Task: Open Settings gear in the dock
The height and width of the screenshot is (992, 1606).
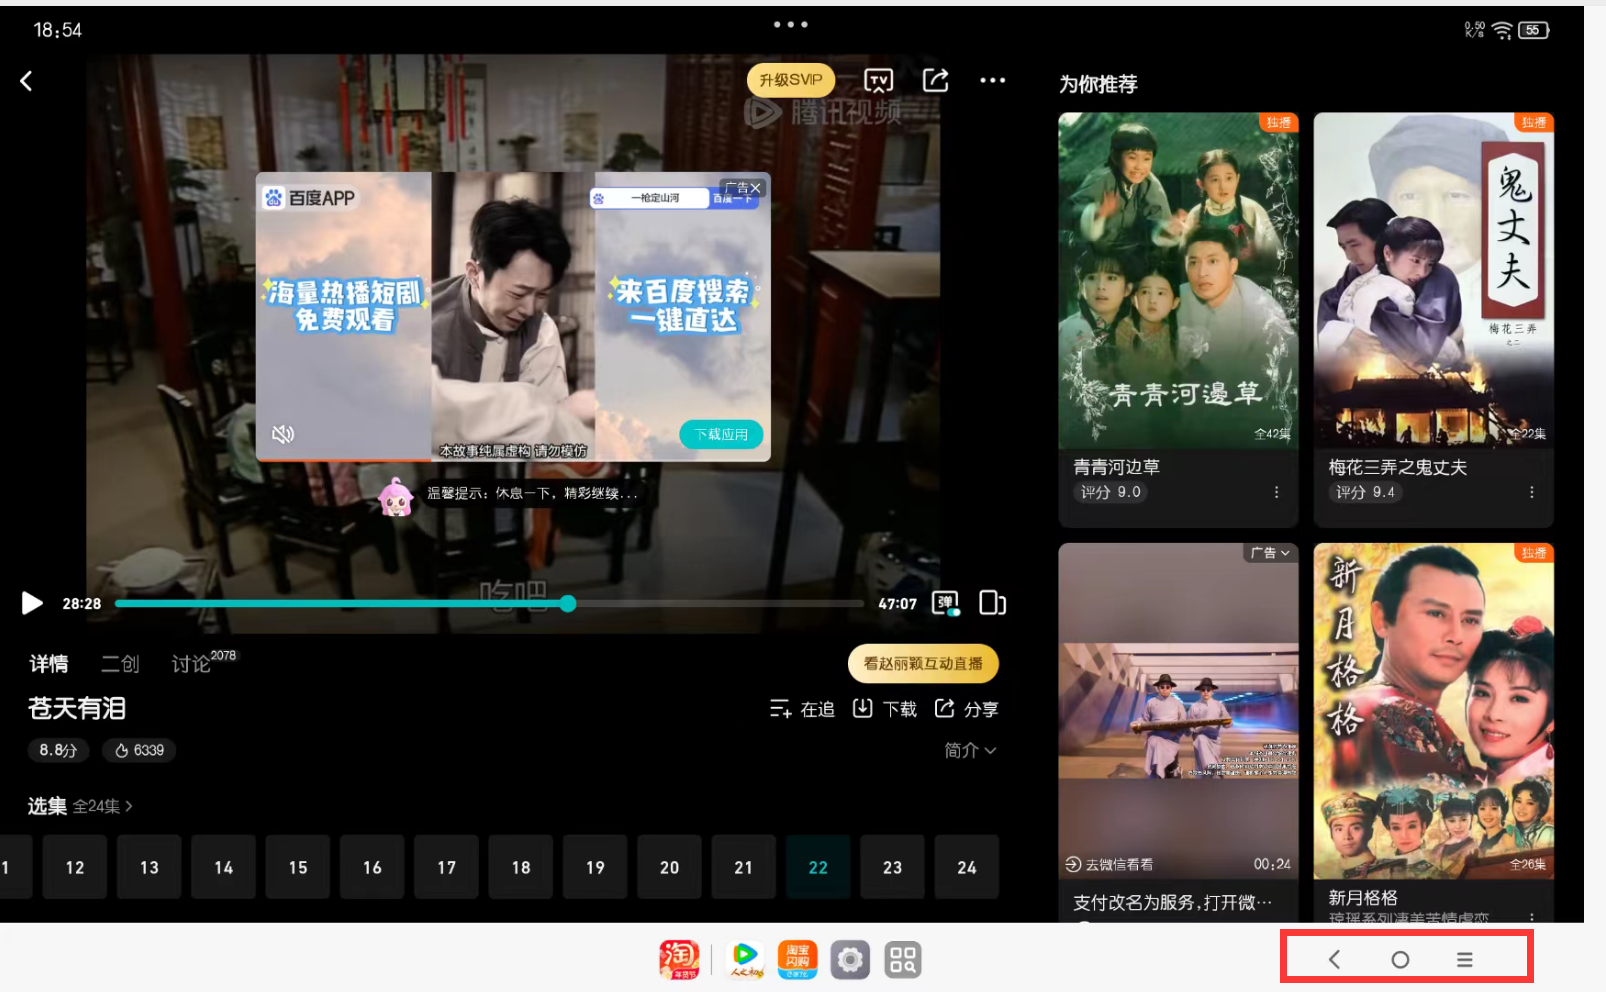Action: click(850, 960)
